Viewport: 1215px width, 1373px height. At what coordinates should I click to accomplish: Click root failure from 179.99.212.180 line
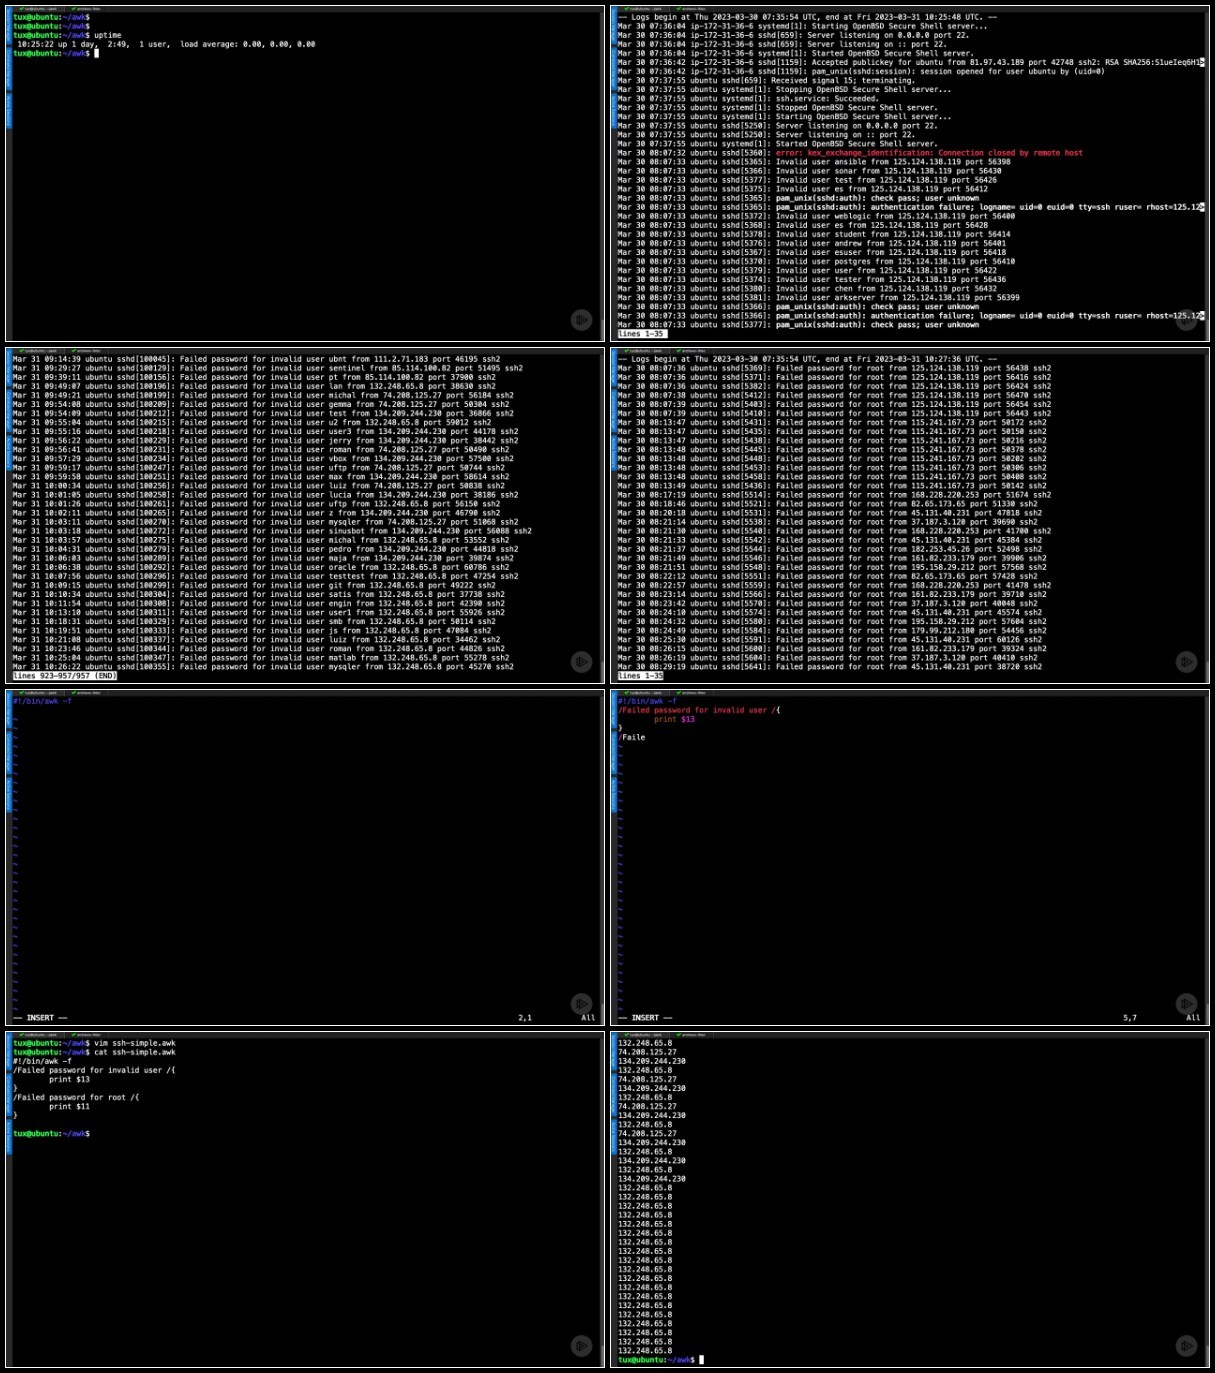pos(834,631)
